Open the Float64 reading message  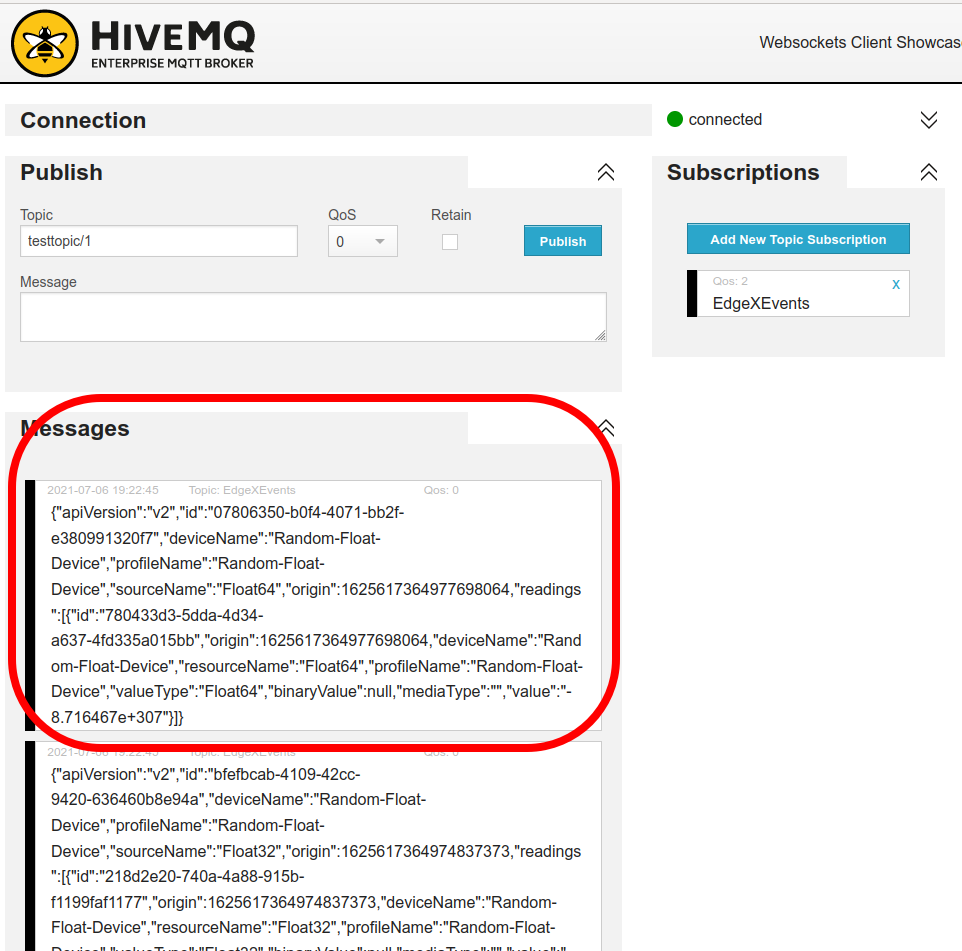313,606
